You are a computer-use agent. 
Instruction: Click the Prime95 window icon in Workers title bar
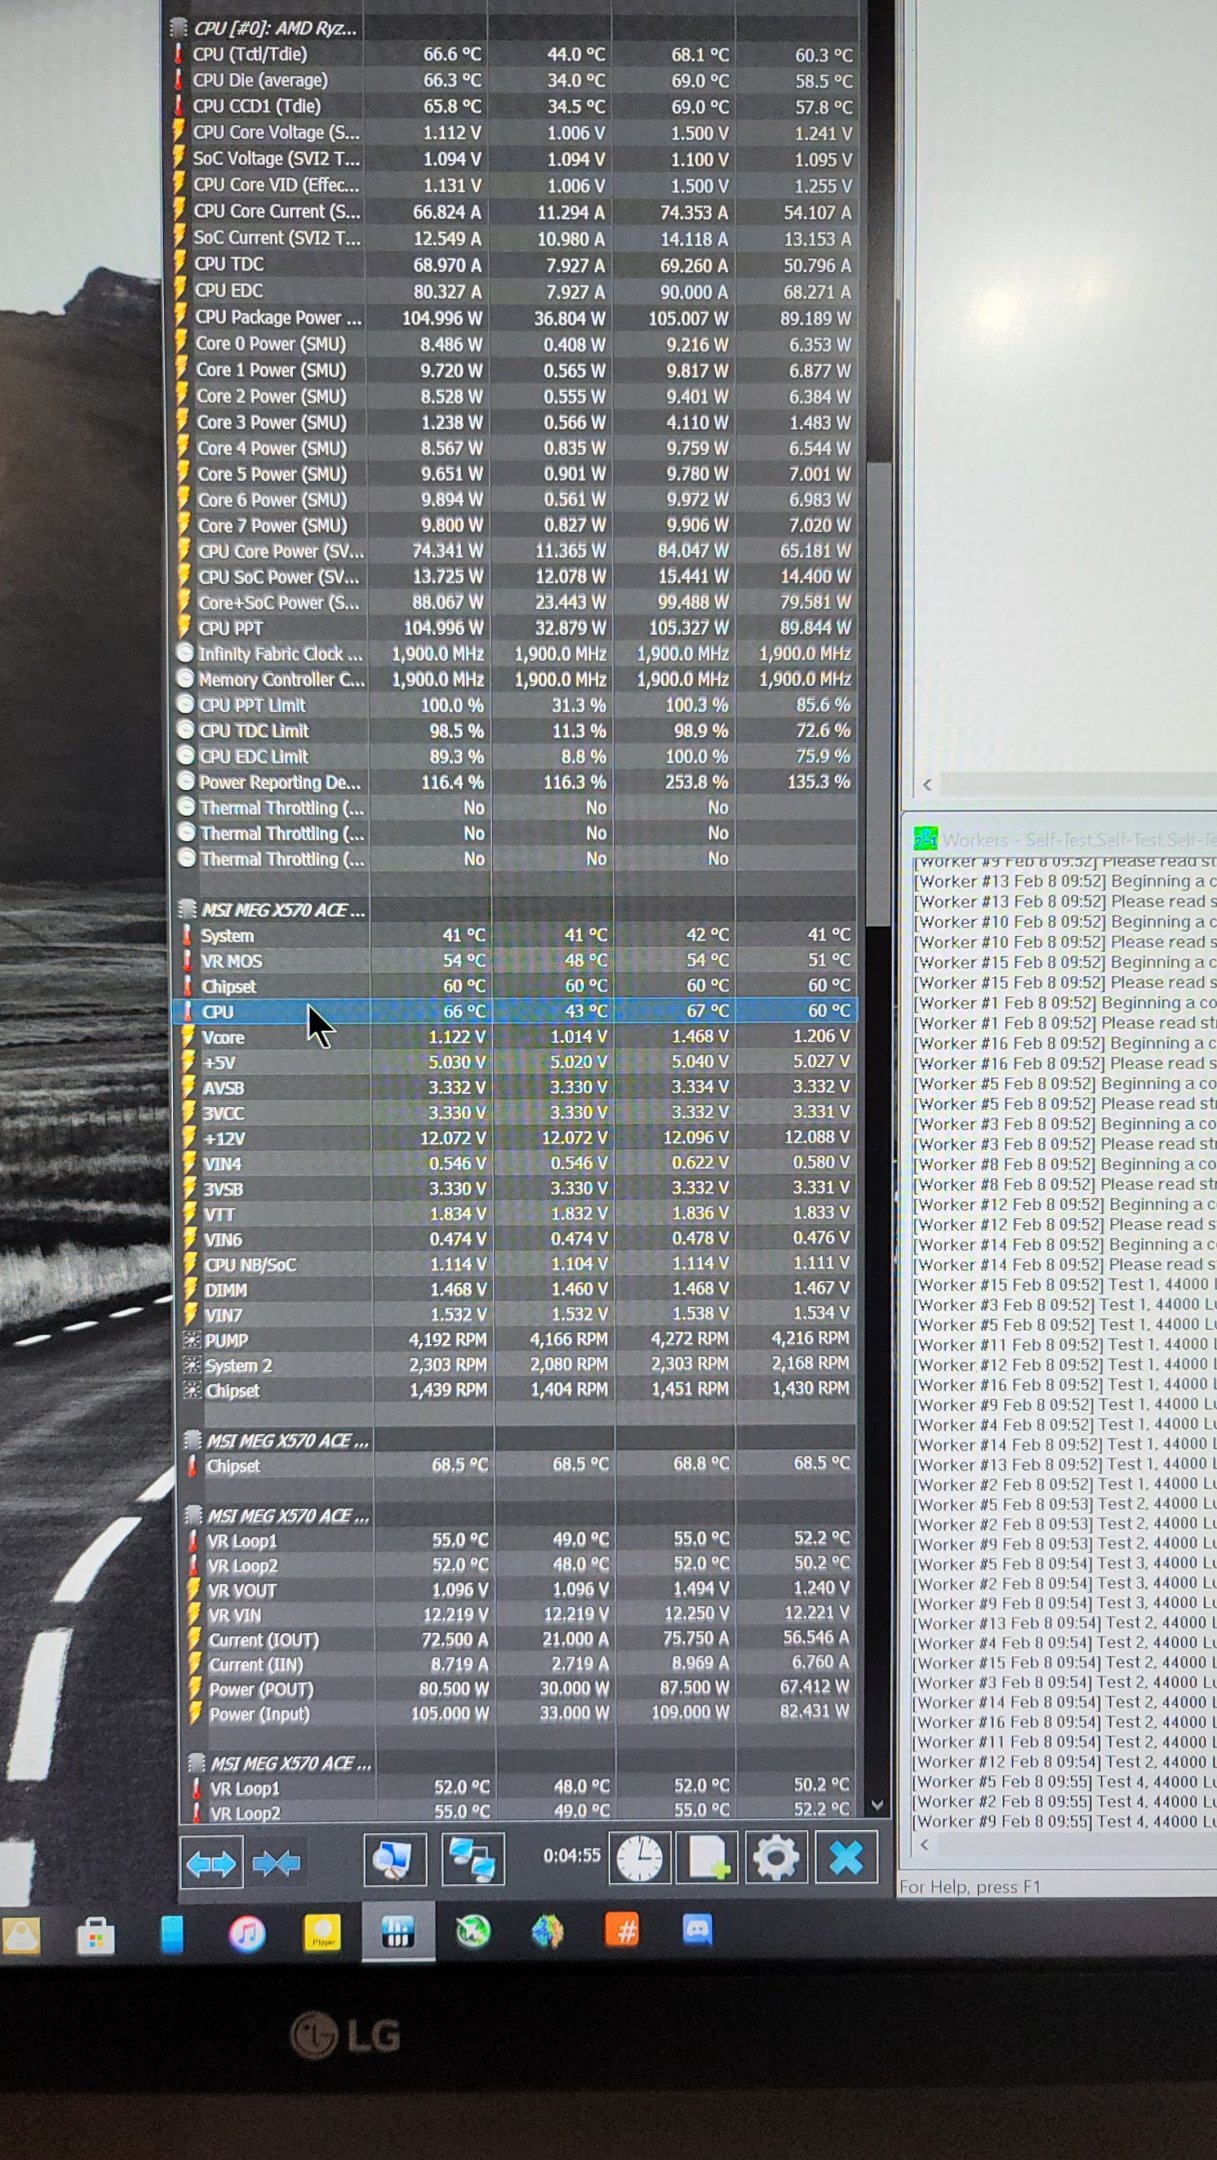[925, 838]
